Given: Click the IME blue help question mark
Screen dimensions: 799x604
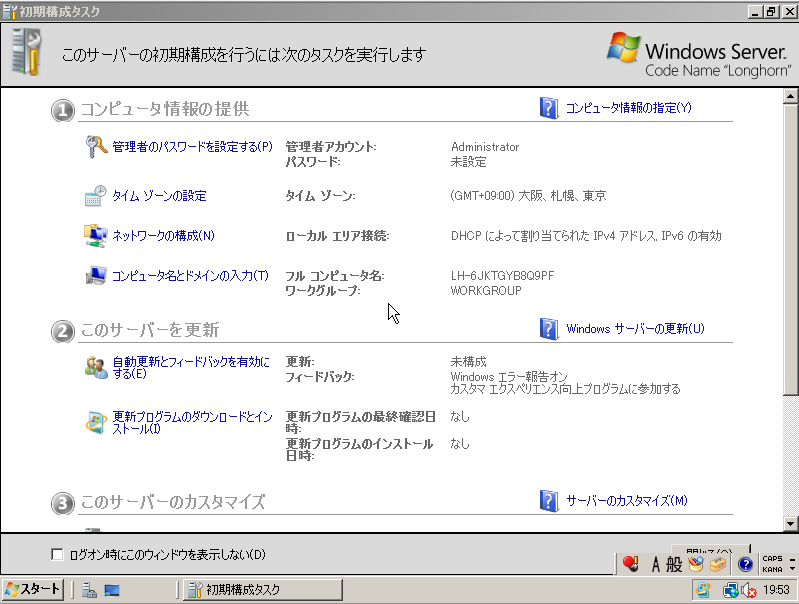Looking at the screenshot, I should click(x=745, y=564).
